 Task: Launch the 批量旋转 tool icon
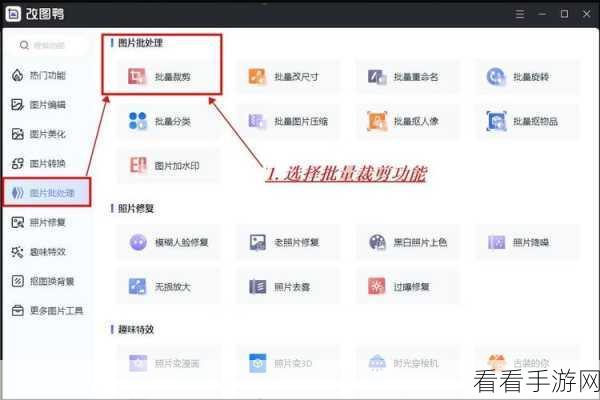[496, 77]
